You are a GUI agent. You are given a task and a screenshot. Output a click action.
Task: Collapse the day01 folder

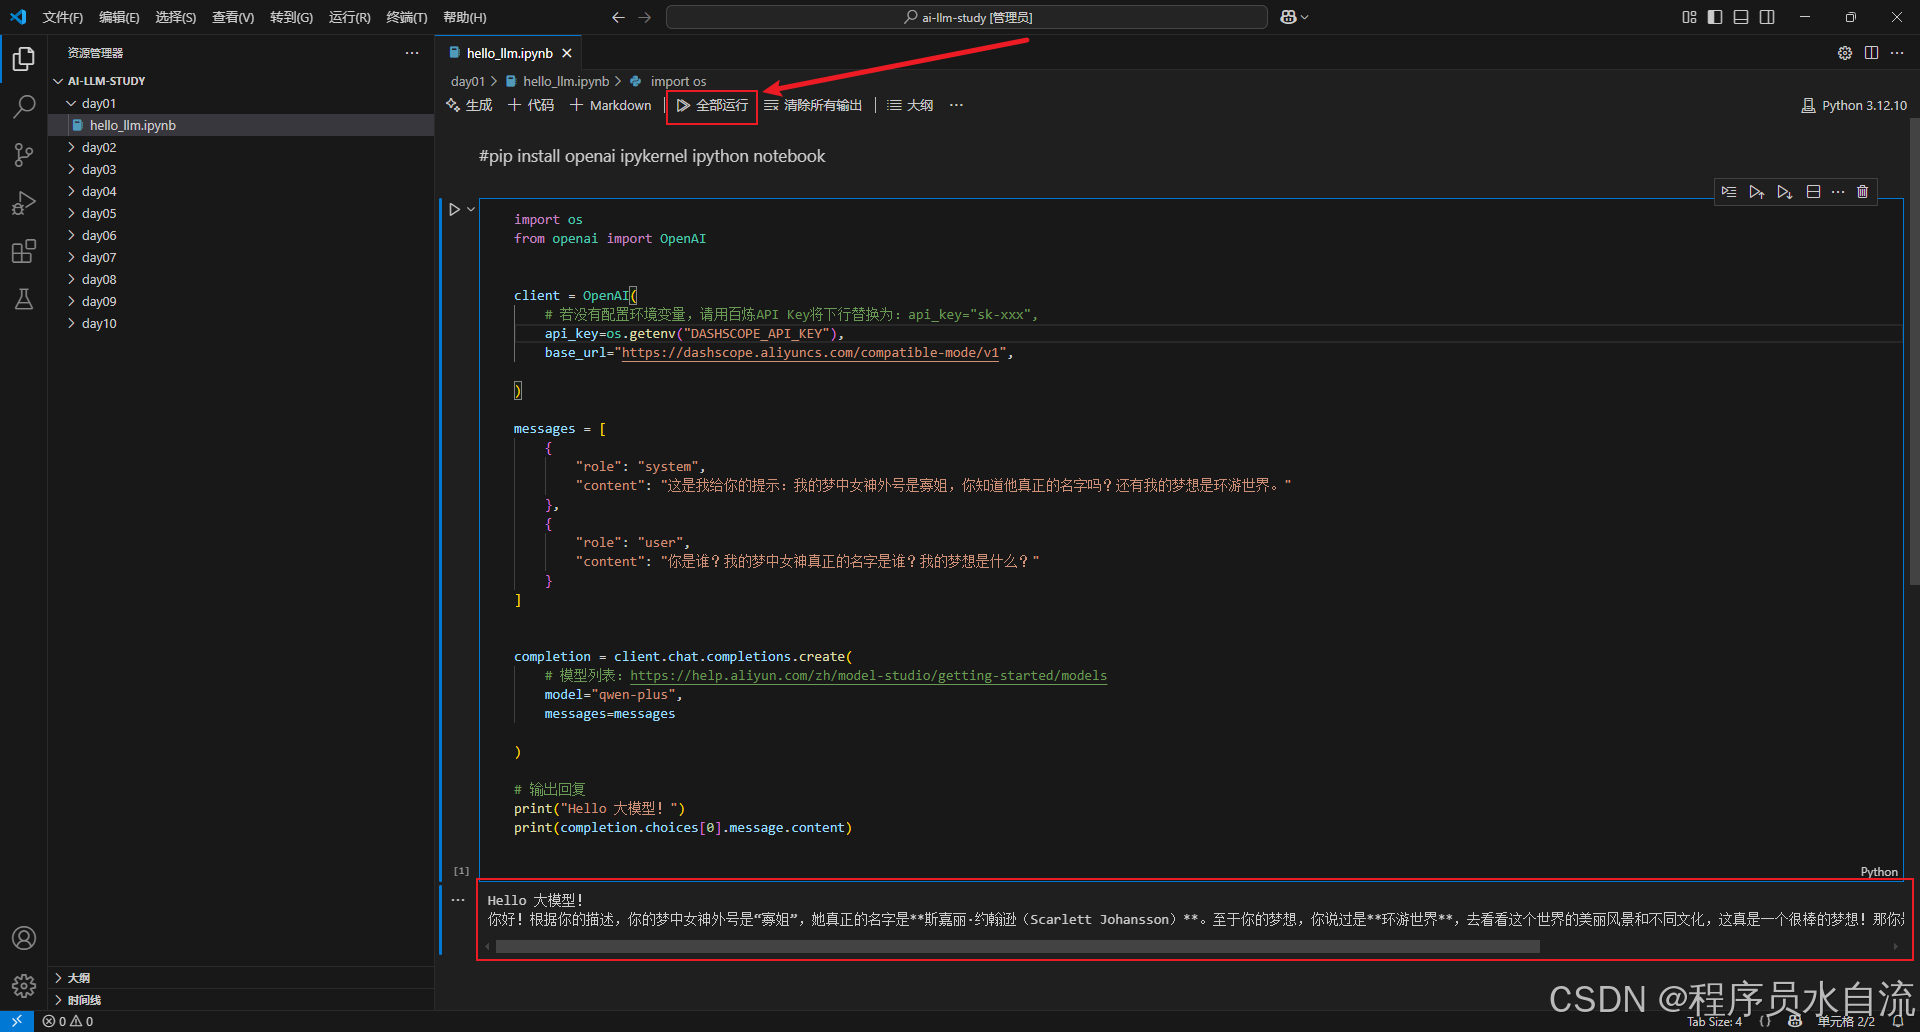pyautogui.click(x=241, y=103)
